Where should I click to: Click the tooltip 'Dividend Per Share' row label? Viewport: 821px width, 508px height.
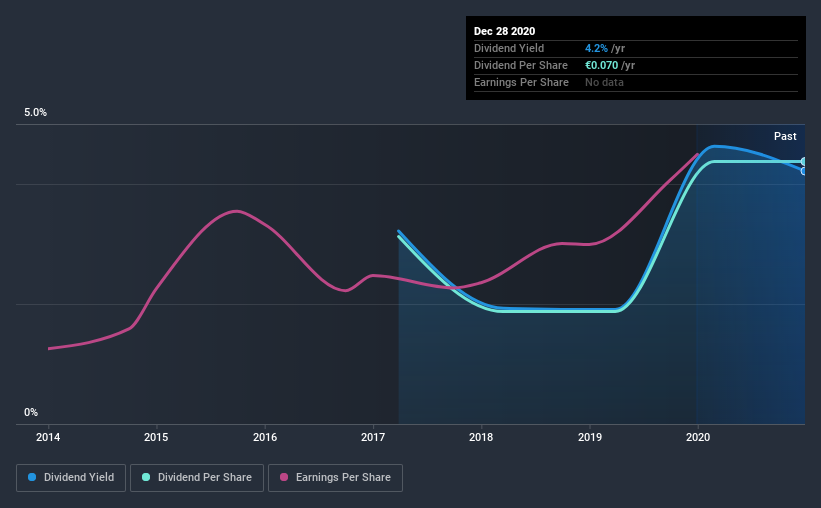(520, 65)
